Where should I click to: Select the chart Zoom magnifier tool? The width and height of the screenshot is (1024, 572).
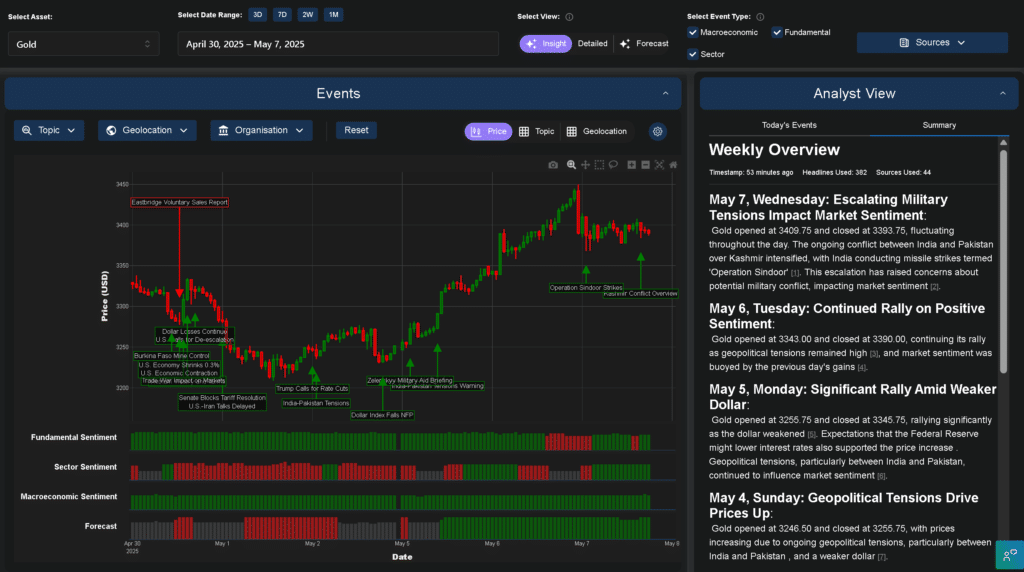(571, 165)
